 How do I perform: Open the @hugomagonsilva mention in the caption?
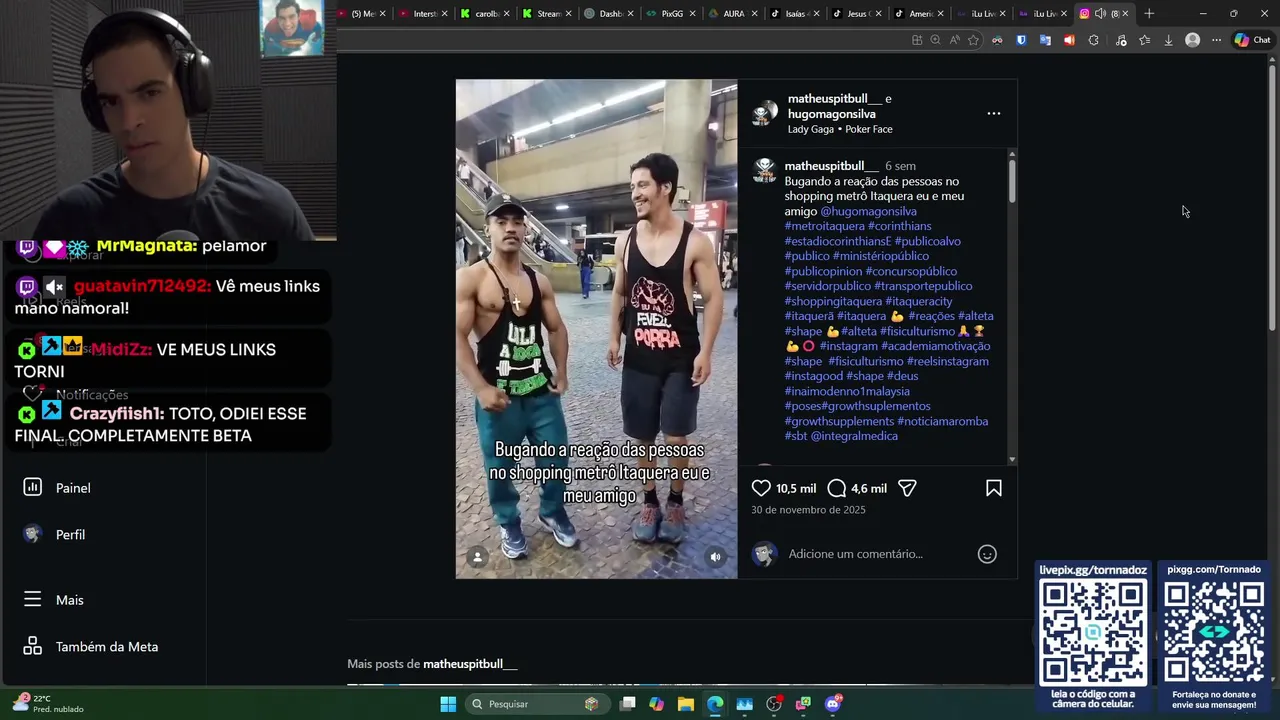(868, 211)
